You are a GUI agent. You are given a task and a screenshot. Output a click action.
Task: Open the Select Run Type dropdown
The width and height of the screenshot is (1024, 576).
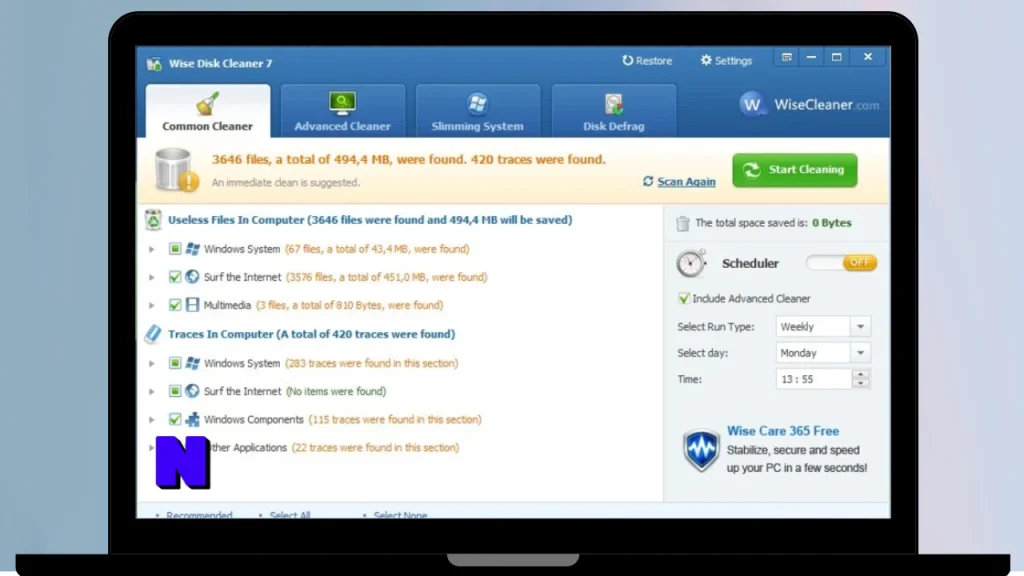coord(823,327)
